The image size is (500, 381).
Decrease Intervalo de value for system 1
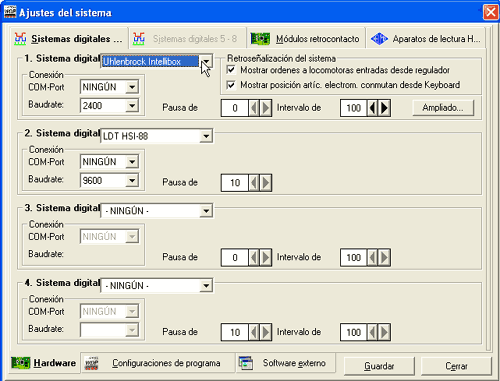click(x=373, y=108)
